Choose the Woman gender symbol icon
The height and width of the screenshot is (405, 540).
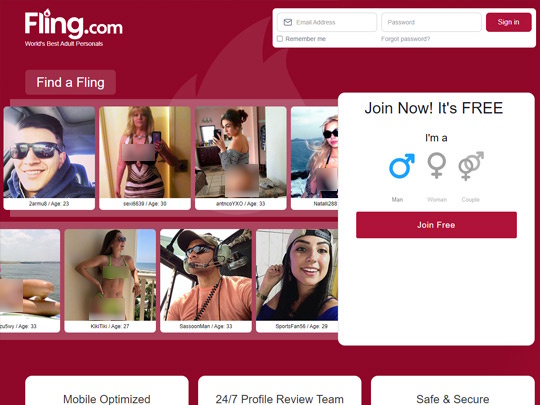pos(437,165)
